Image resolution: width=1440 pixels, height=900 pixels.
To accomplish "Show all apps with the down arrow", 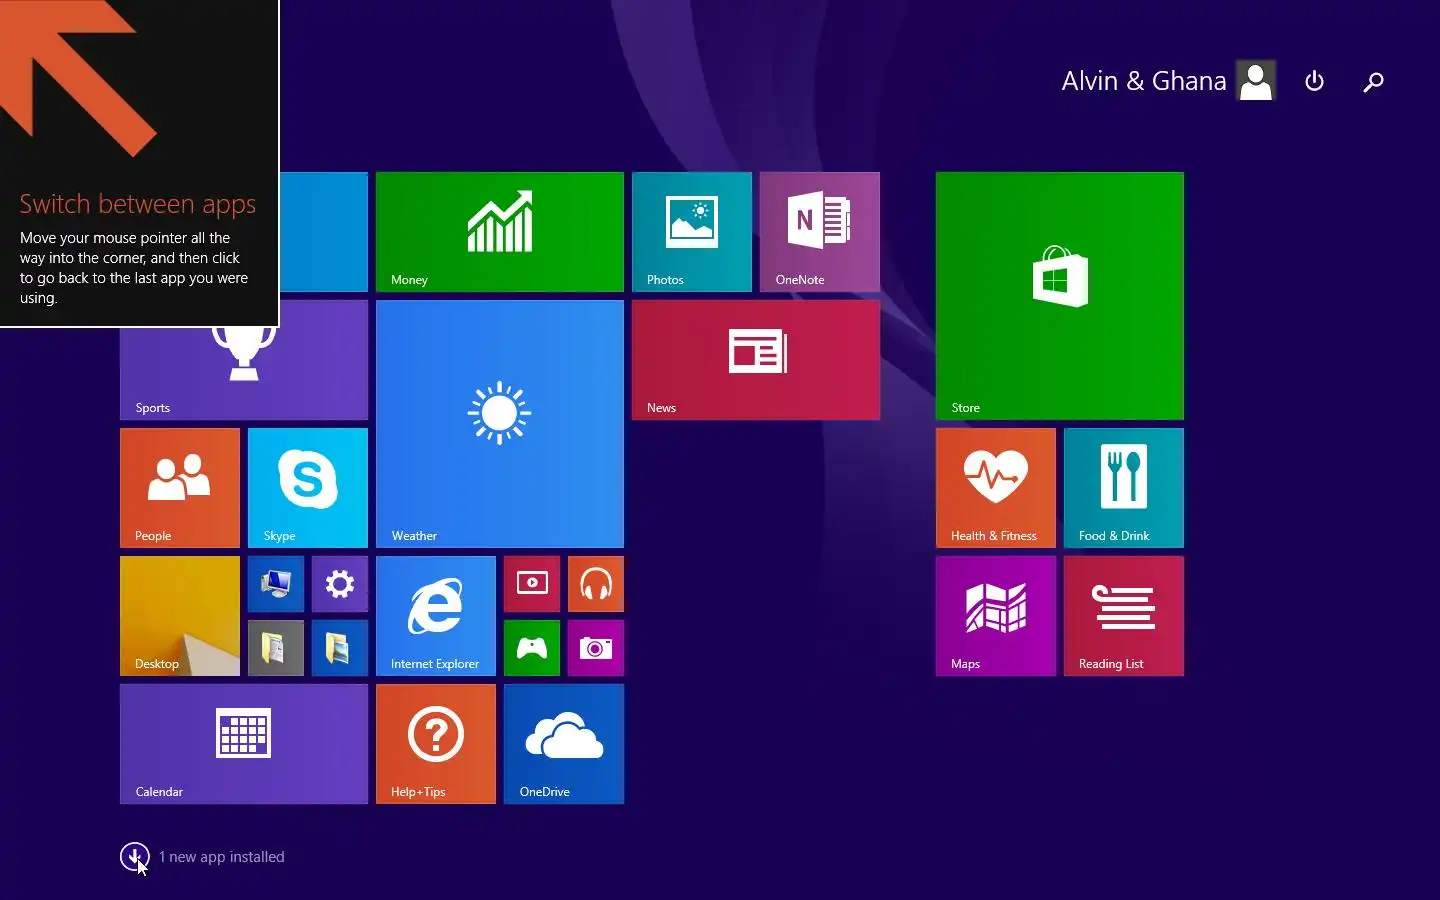I will [x=134, y=856].
